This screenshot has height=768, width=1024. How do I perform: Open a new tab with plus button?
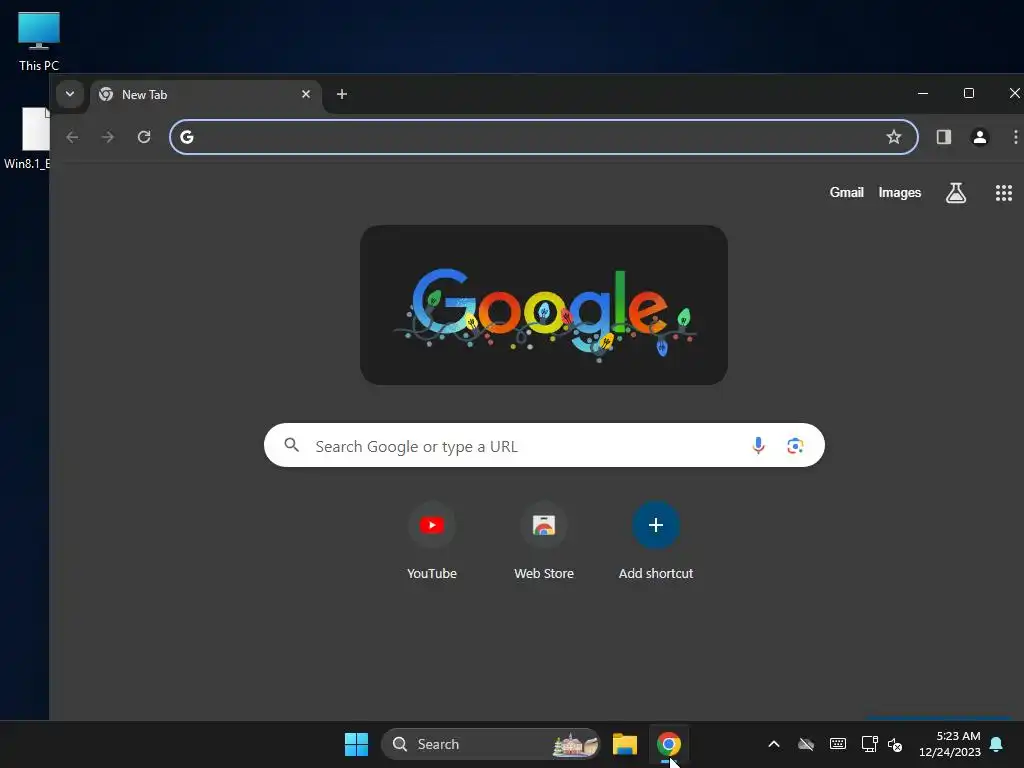pos(342,94)
